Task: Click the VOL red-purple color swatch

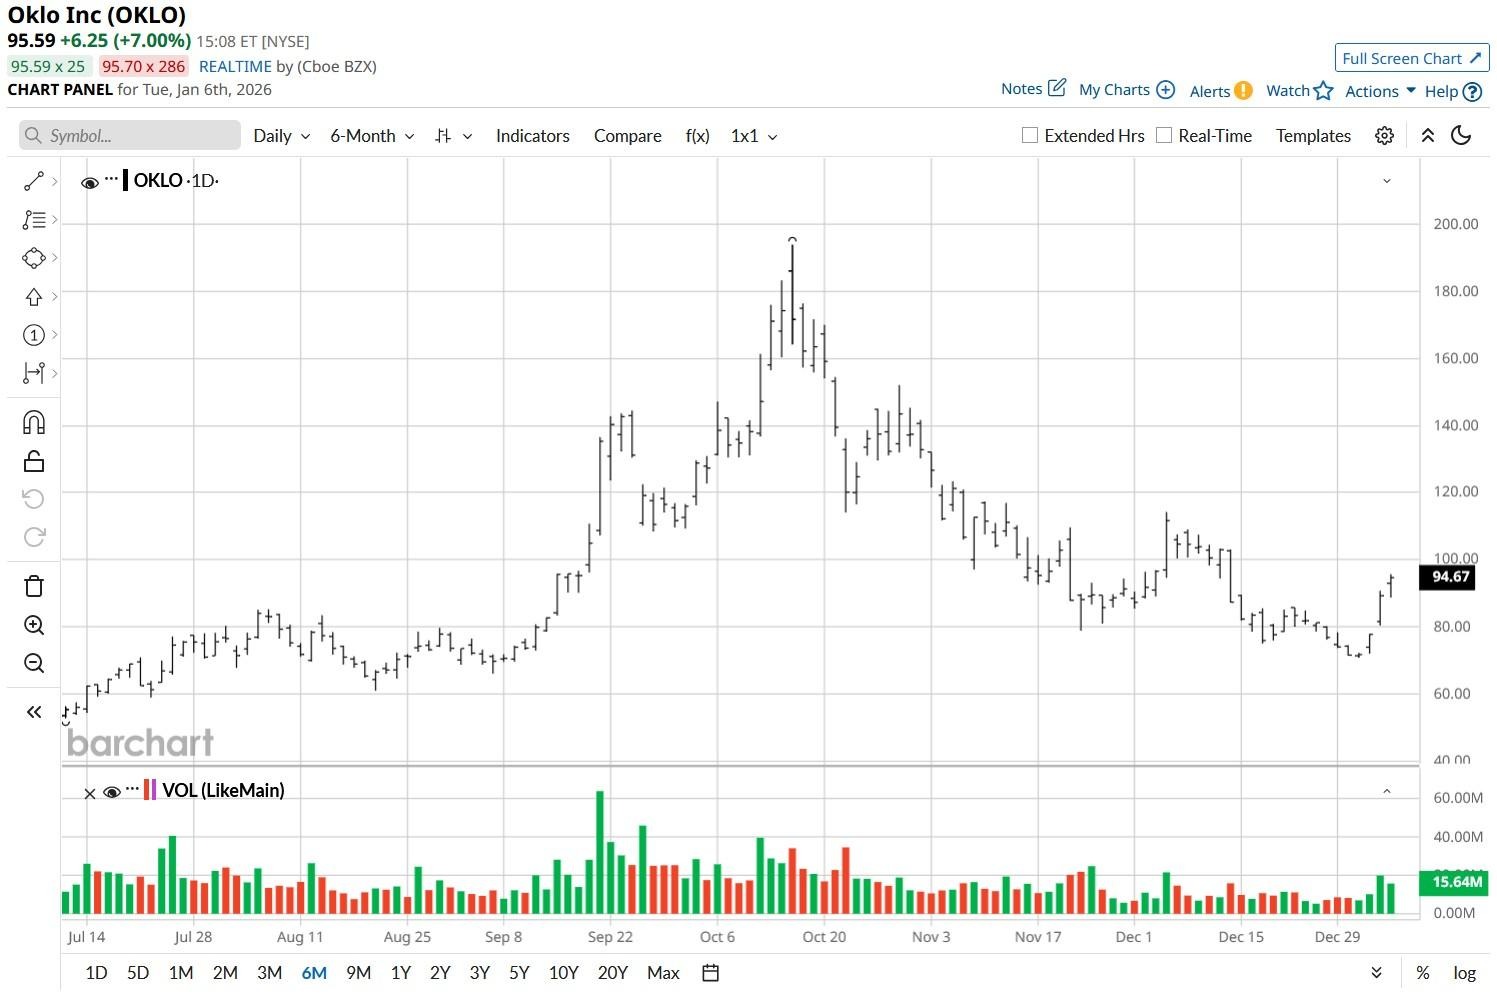Action: coord(150,790)
